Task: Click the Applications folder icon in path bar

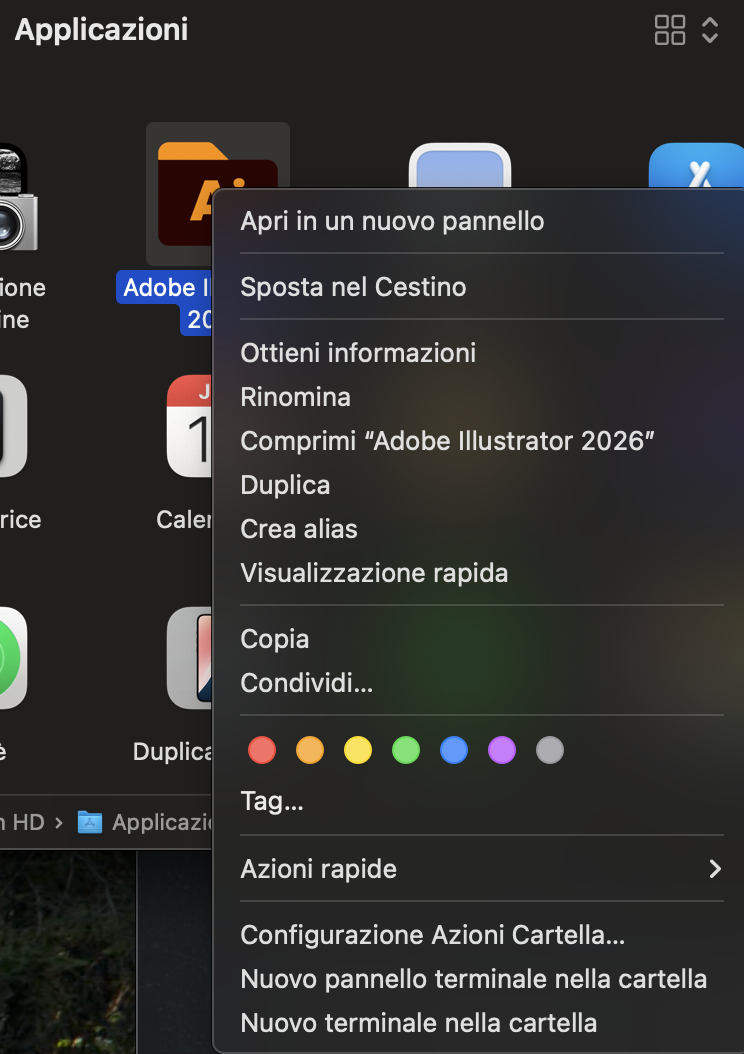Action: tap(90, 822)
